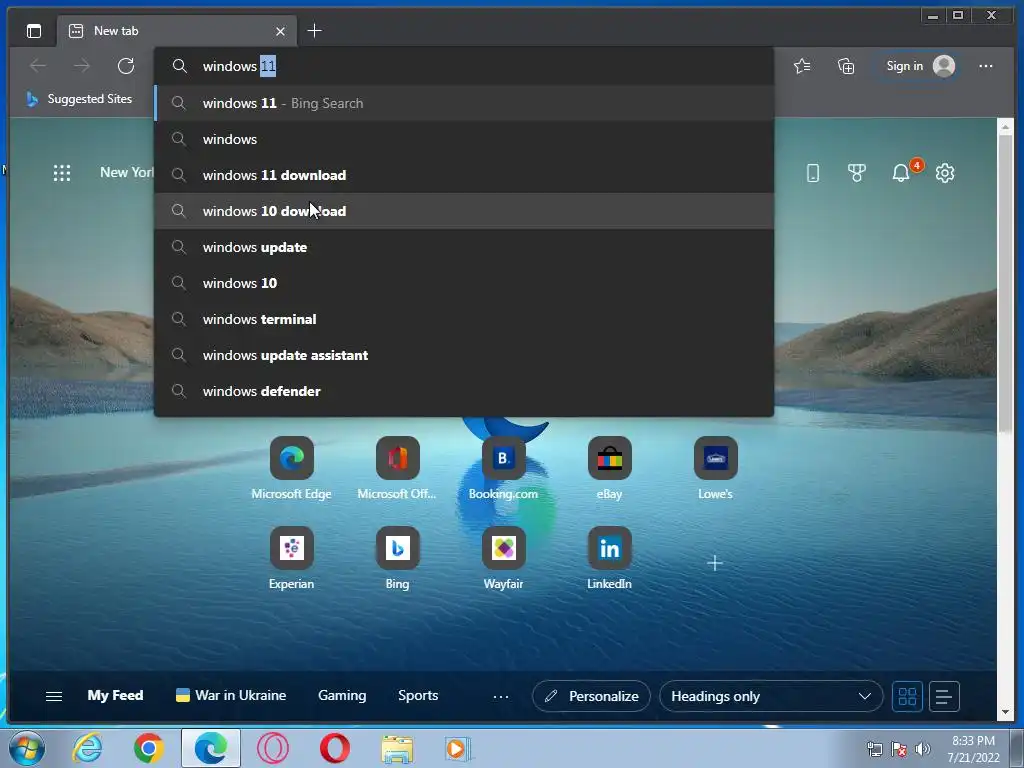Image resolution: width=1024 pixels, height=768 pixels.
Task: Launch Opera GX from taskbar
Action: (273, 748)
